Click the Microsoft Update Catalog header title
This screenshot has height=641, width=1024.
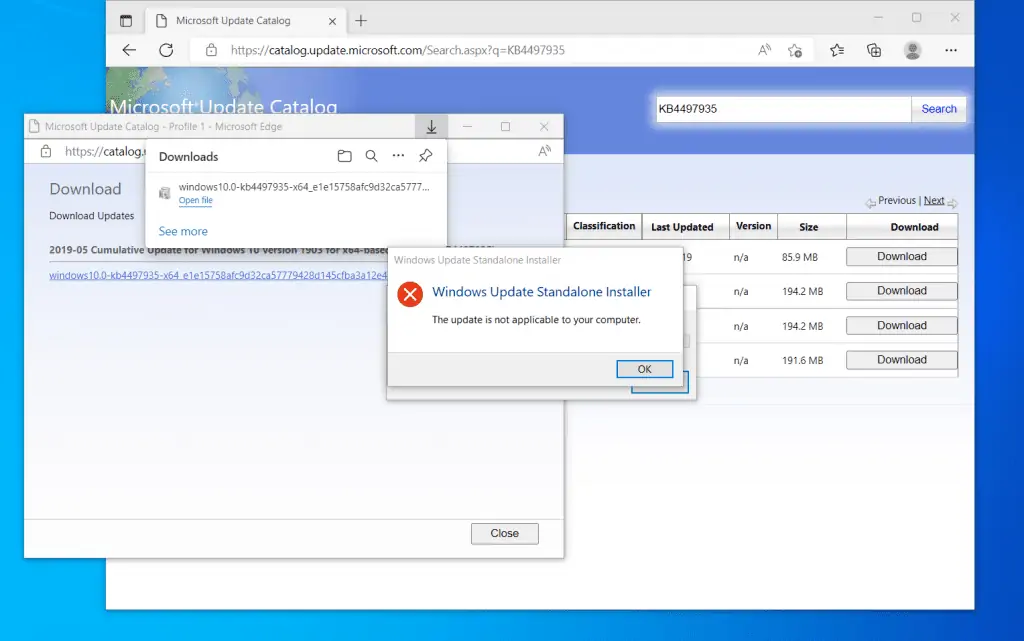(x=223, y=106)
